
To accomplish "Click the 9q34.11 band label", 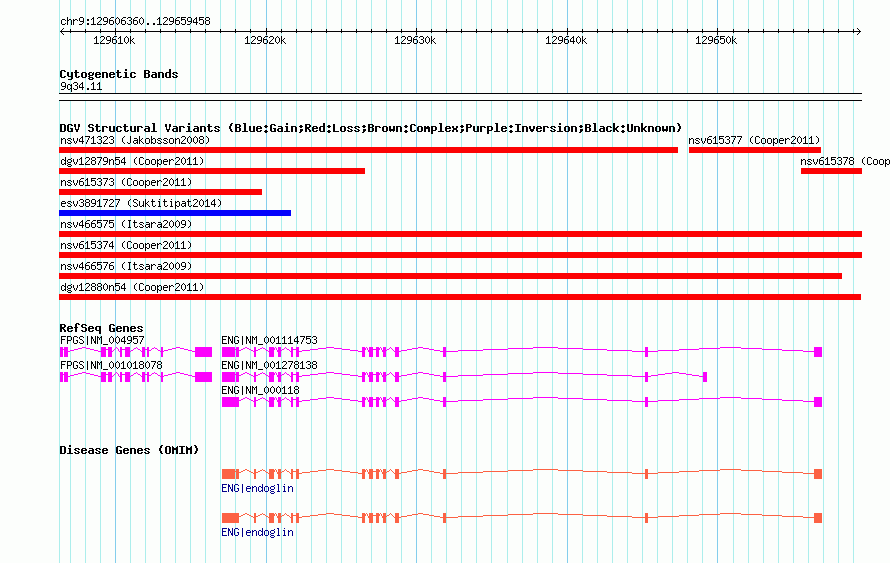I will point(81,86).
